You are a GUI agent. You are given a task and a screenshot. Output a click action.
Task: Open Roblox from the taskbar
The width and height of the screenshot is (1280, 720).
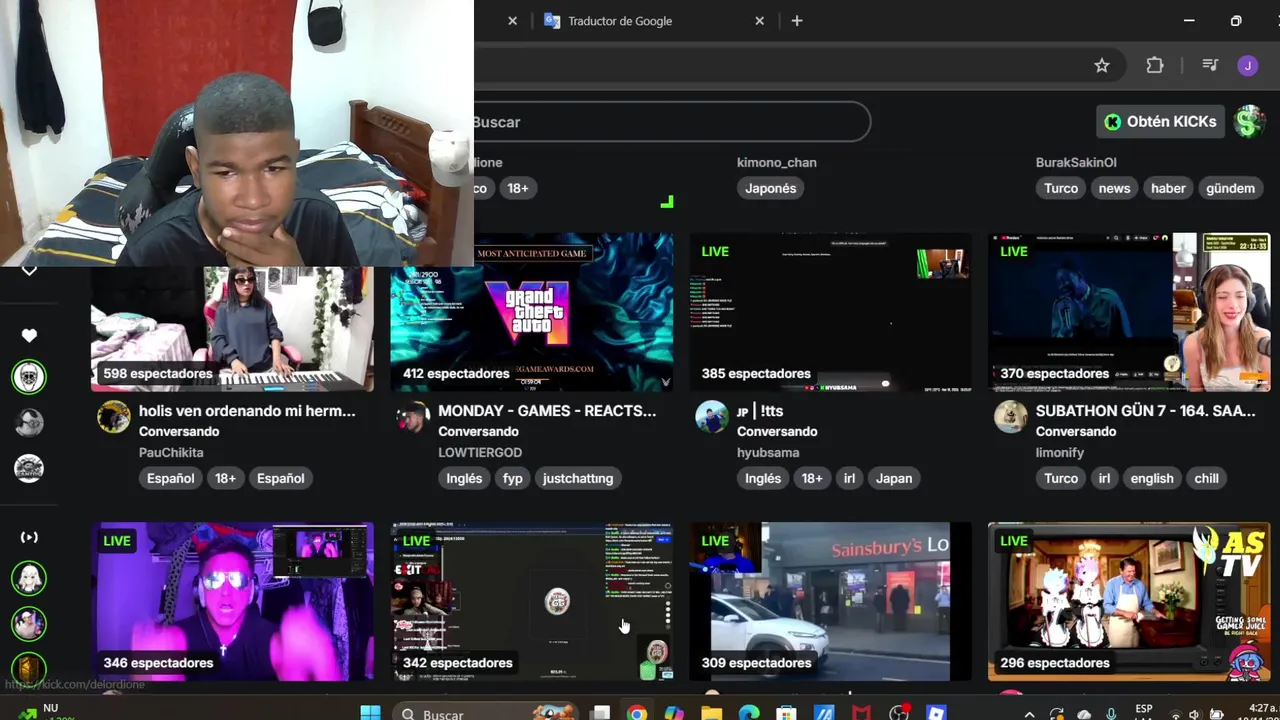tap(936, 713)
